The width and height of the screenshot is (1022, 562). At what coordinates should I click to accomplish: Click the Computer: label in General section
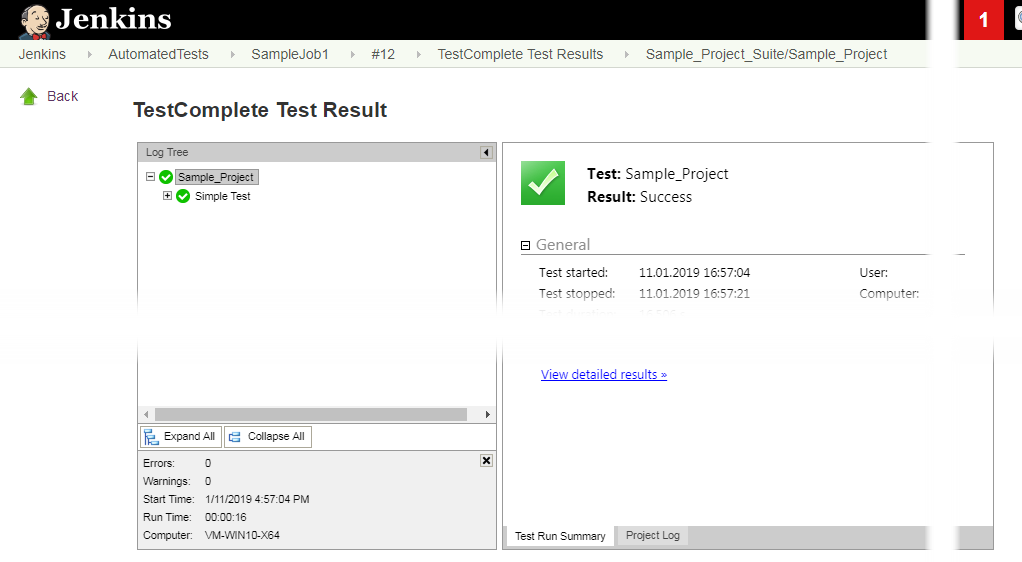[x=889, y=293]
